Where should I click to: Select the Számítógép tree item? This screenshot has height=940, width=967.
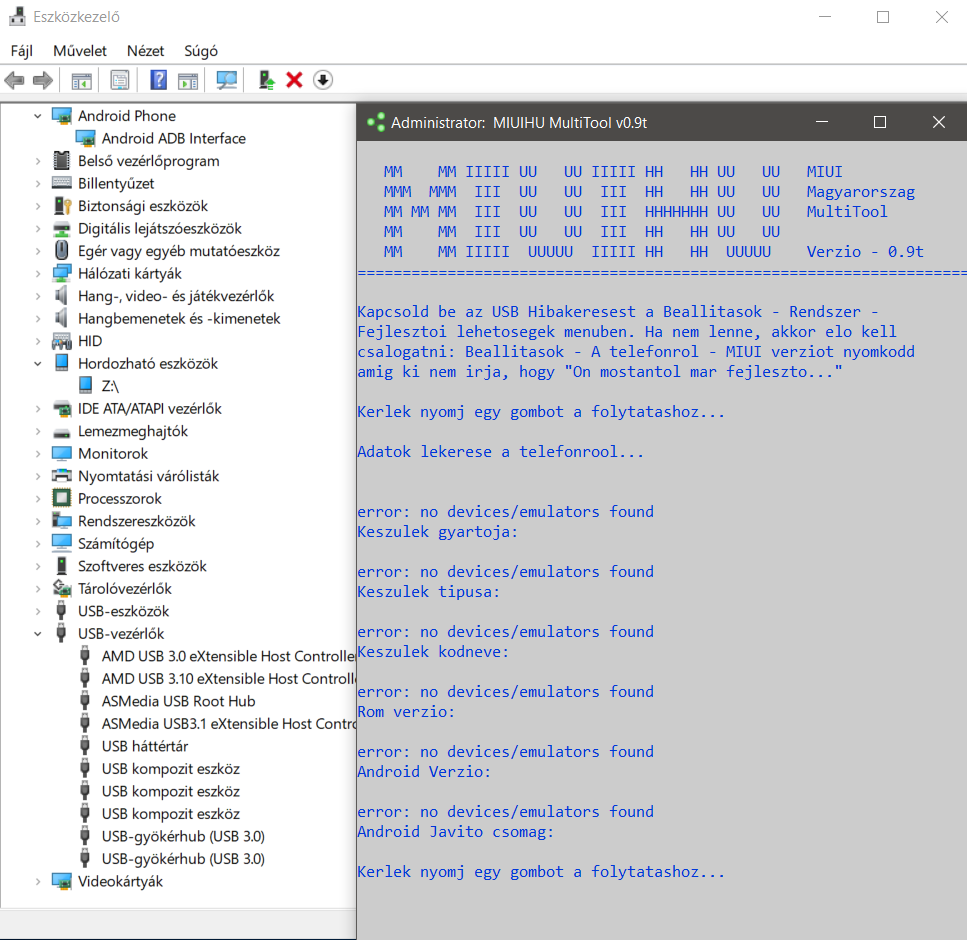coord(116,543)
